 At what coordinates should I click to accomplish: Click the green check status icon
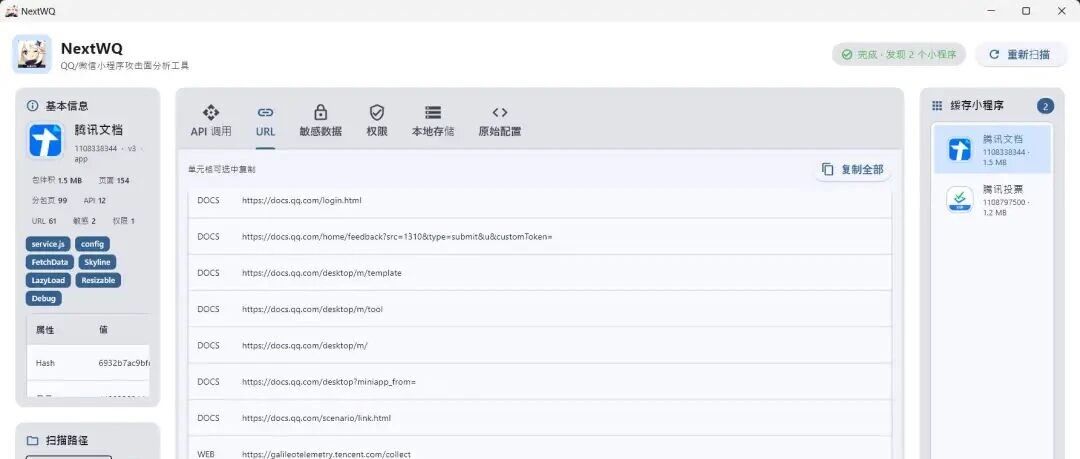(847, 54)
